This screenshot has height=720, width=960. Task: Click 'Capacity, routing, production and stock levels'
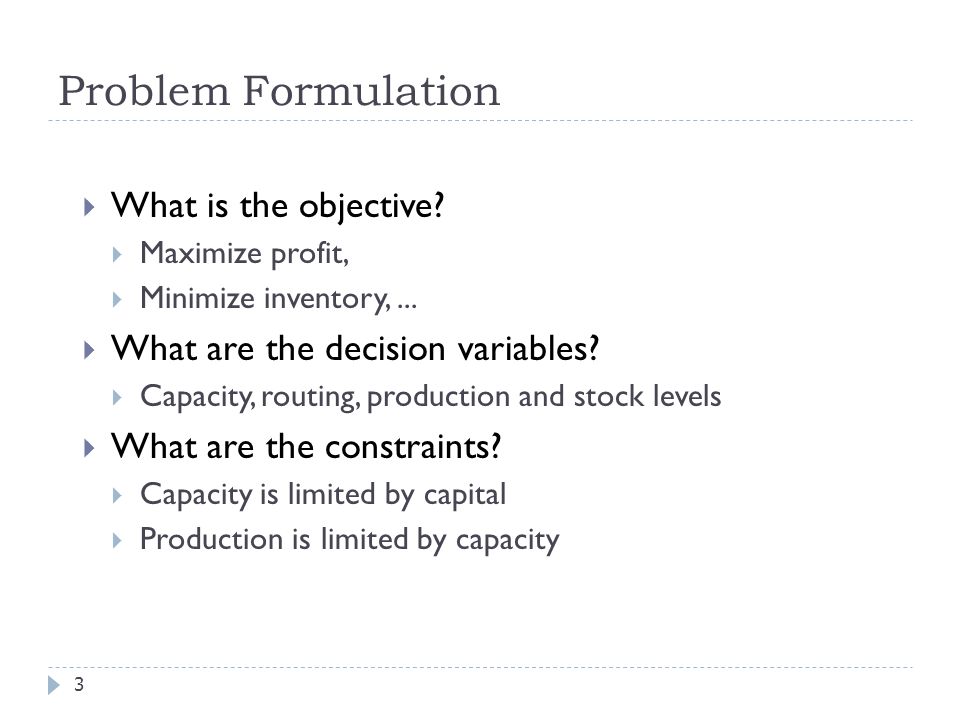point(430,397)
